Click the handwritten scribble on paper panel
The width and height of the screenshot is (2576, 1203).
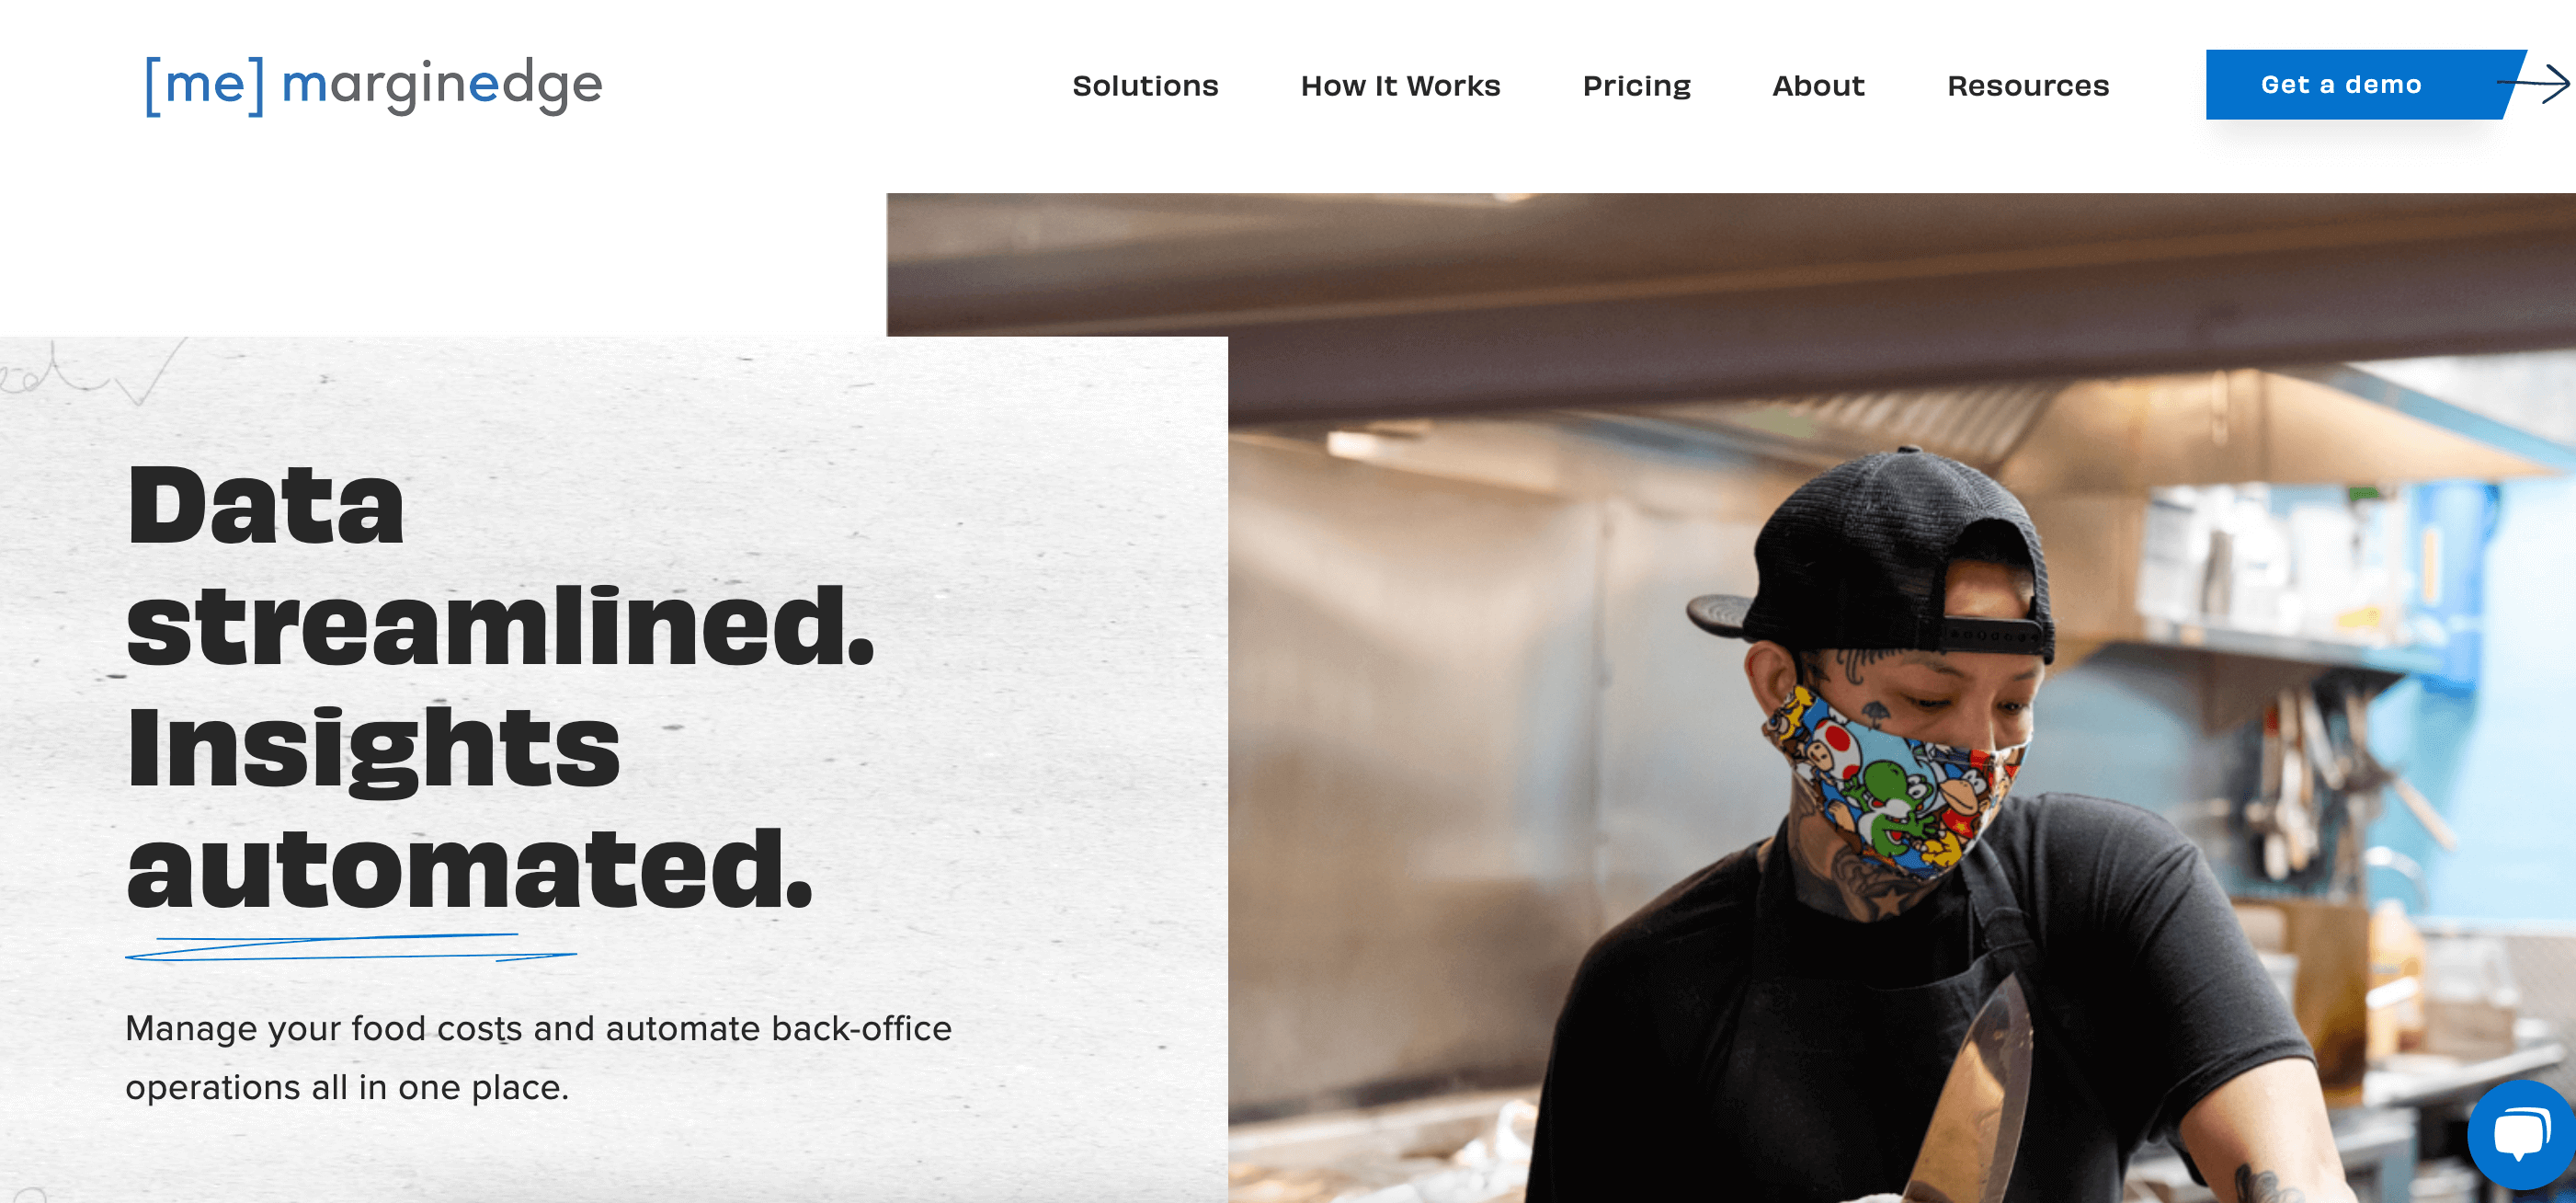coord(90,372)
